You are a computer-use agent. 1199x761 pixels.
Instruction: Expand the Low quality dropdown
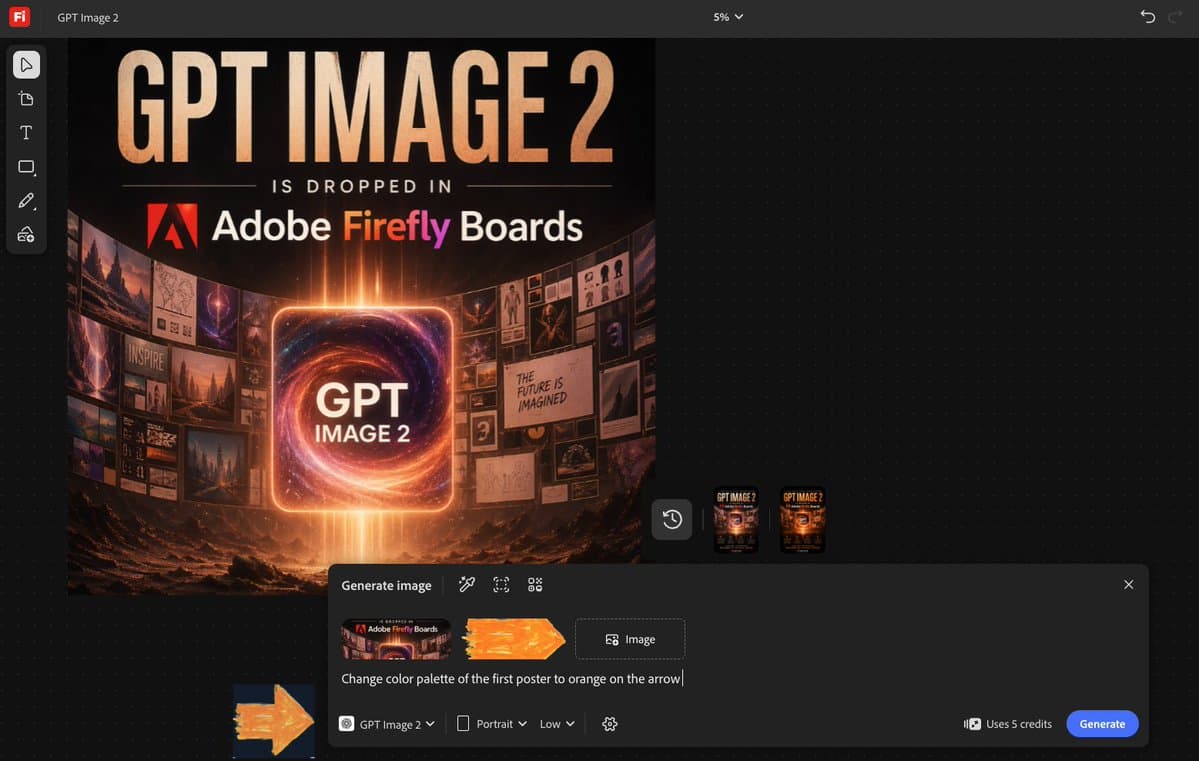[x=556, y=723]
